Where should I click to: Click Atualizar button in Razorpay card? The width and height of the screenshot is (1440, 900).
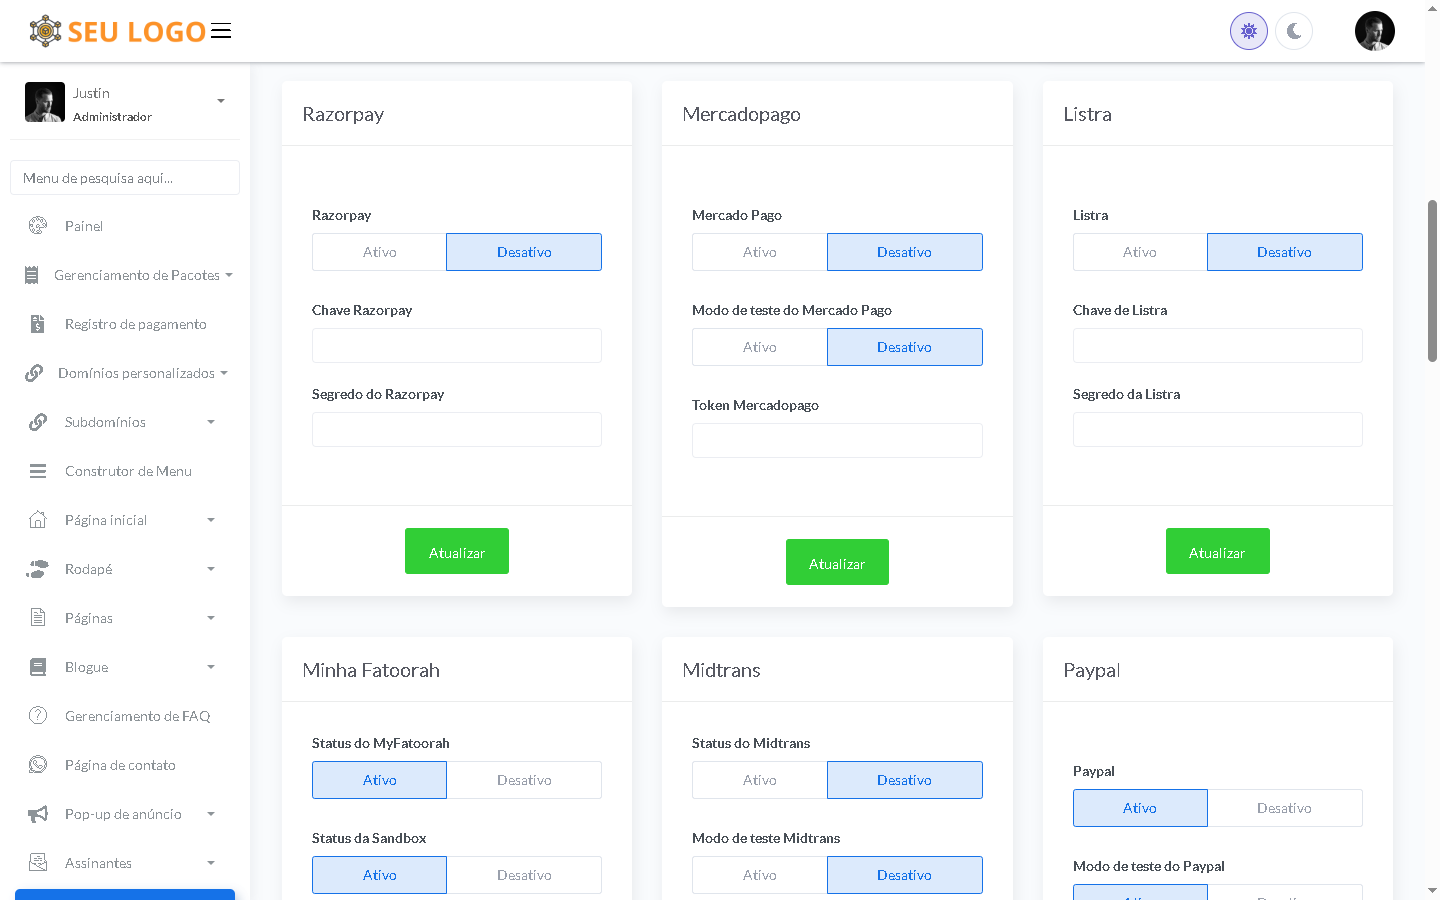pyautogui.click(x=457, y=552)
